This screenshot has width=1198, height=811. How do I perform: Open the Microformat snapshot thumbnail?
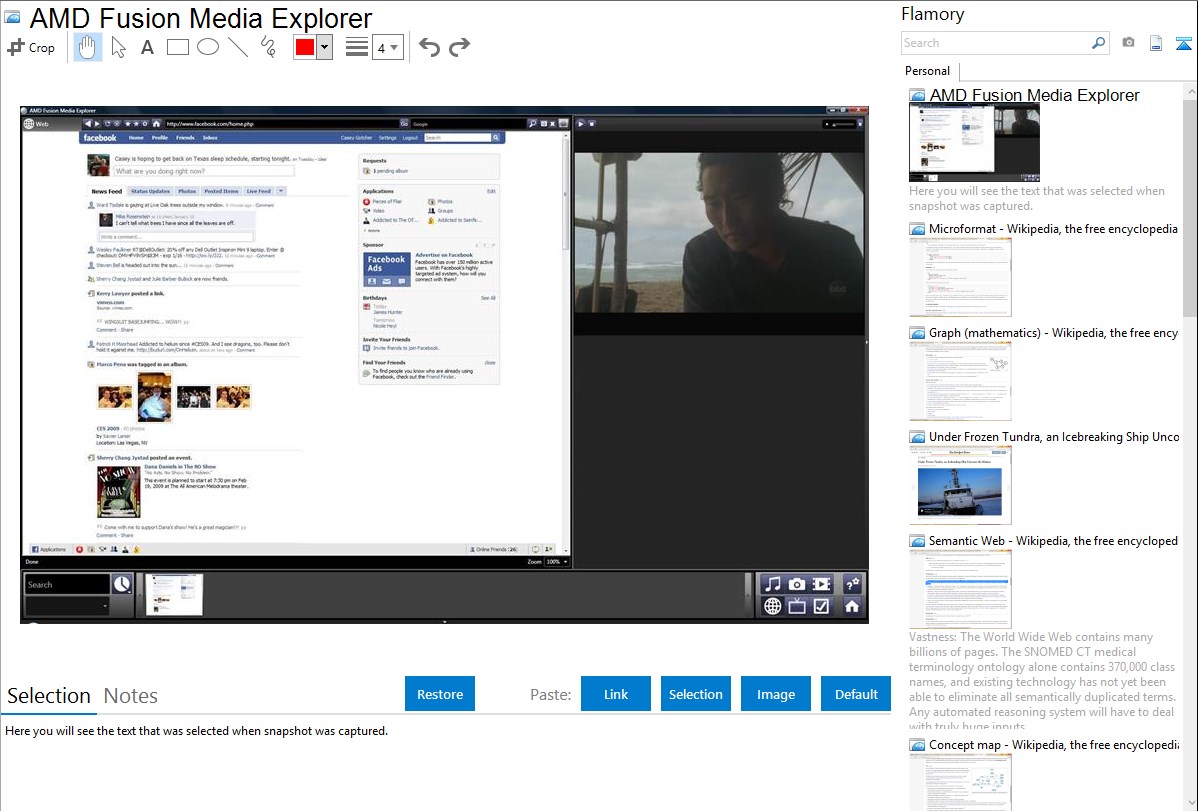960,277
